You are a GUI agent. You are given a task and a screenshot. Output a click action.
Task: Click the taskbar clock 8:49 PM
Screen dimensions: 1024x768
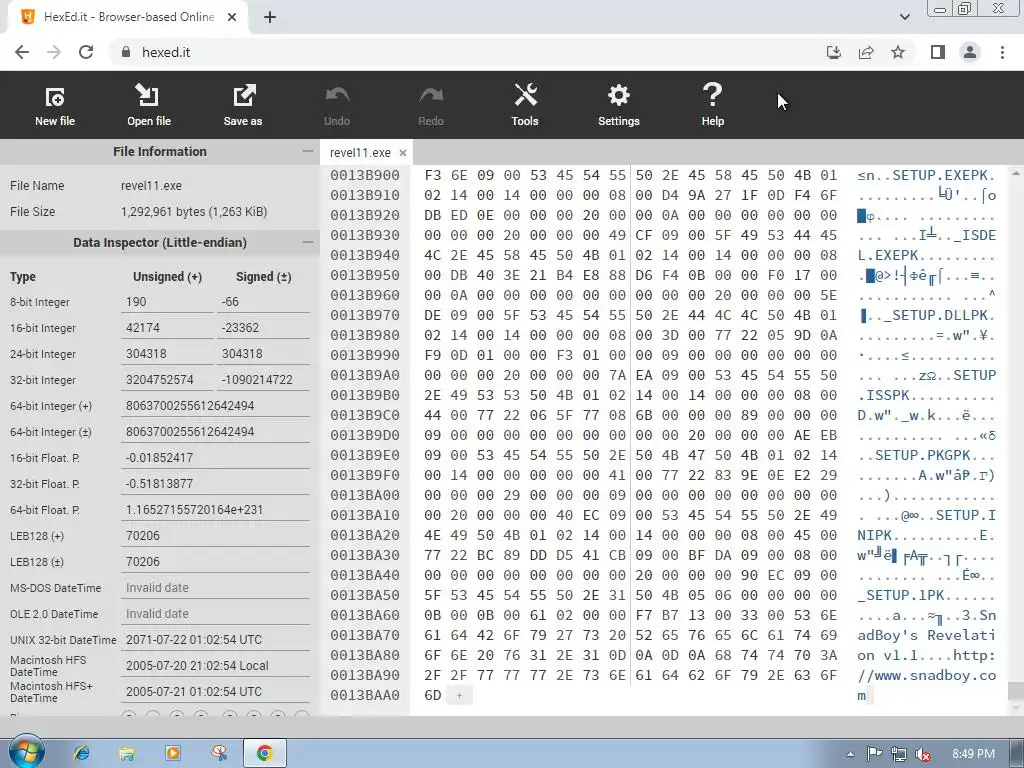pyautogui.click(x=973, y=754)
